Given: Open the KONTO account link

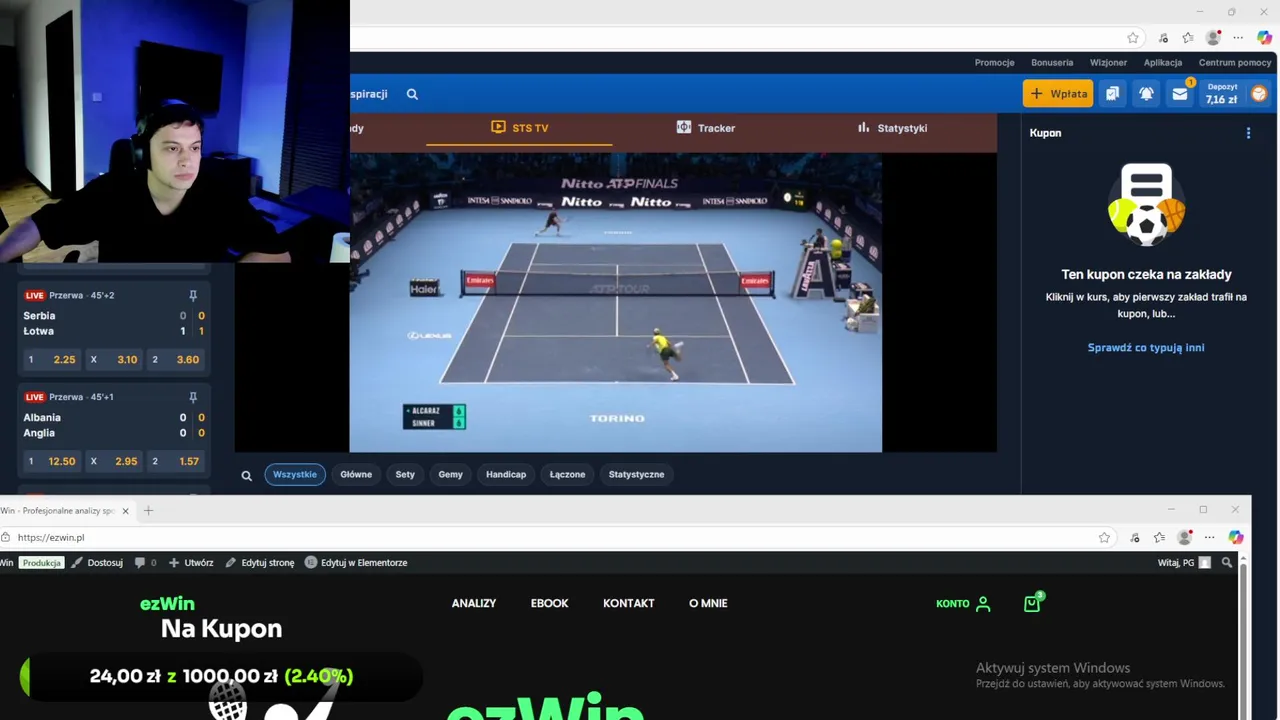Looking at the screenshot, I should [963, 603].
